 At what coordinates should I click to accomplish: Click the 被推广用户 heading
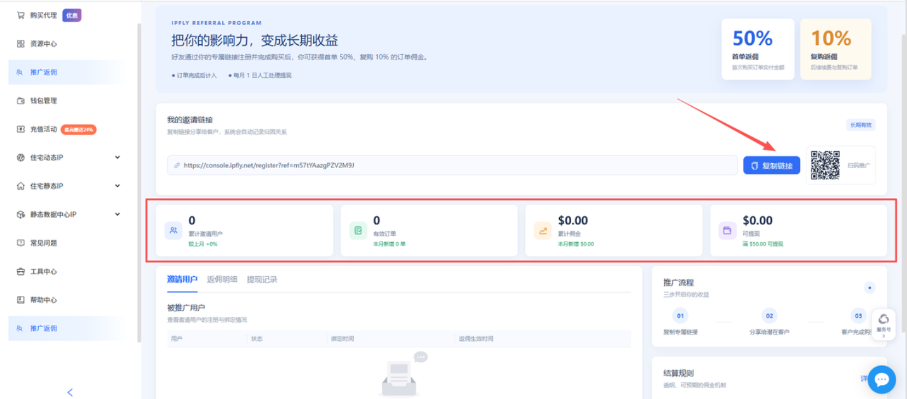(186, 307)
